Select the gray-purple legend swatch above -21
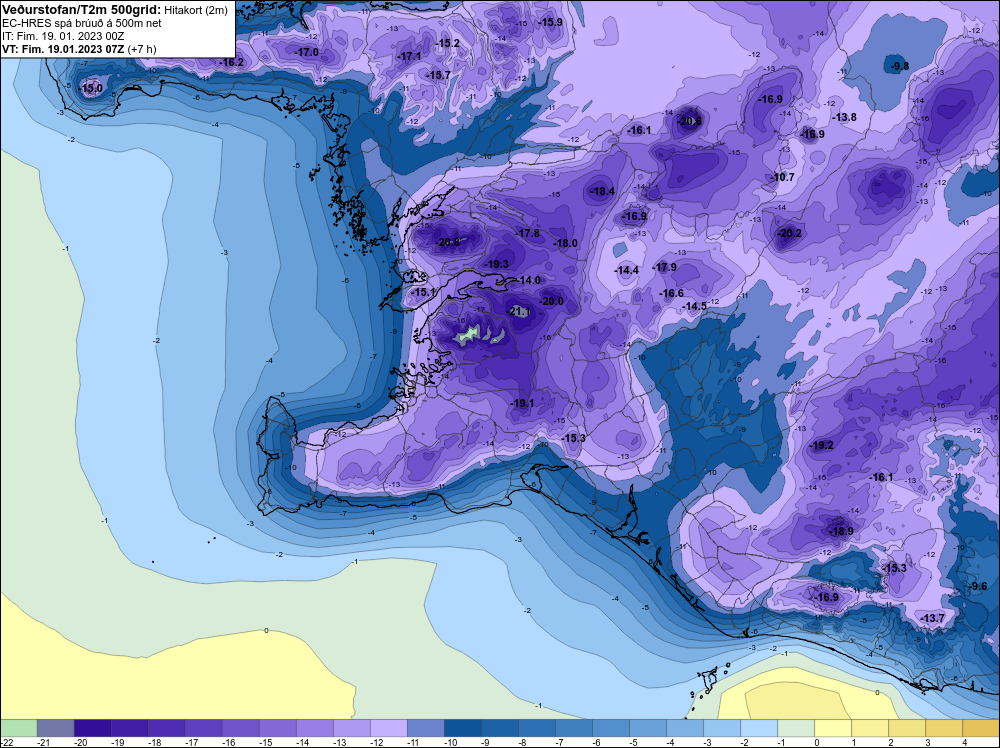 (x=55, y=728)
